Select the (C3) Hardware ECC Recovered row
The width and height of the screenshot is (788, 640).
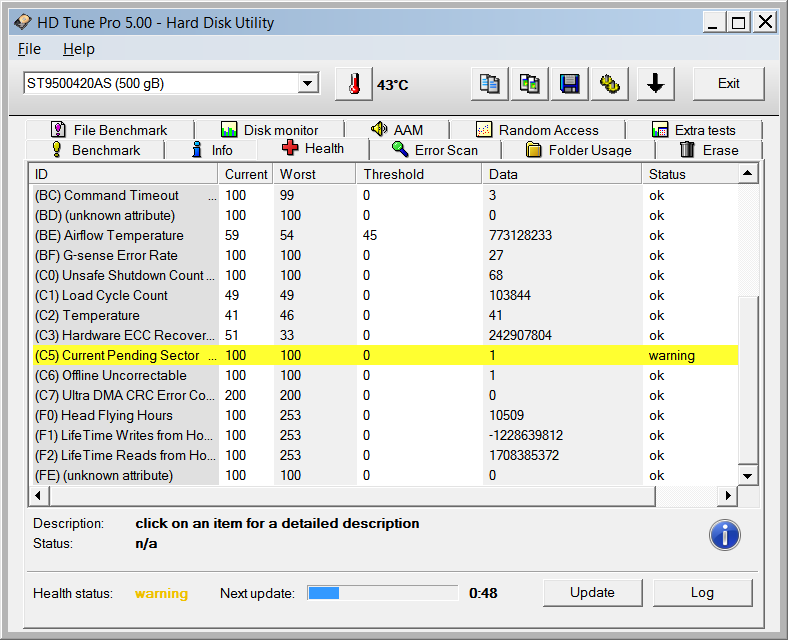(385, 336)
